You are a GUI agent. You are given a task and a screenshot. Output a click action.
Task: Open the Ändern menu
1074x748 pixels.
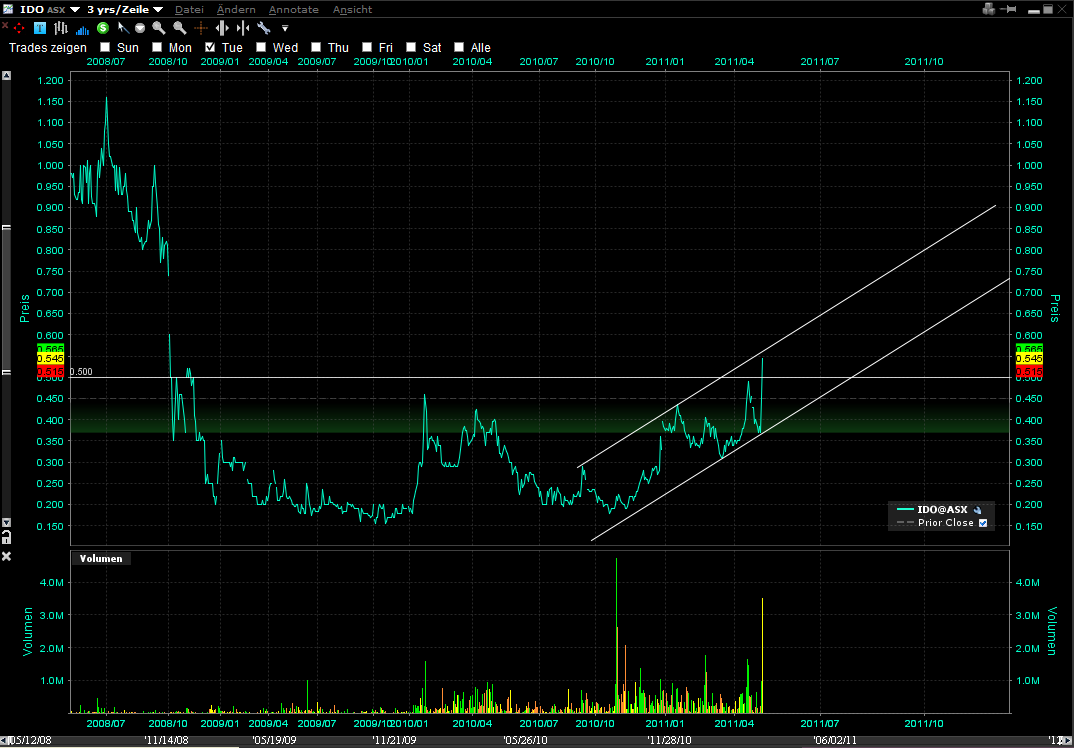click(236, 10)
